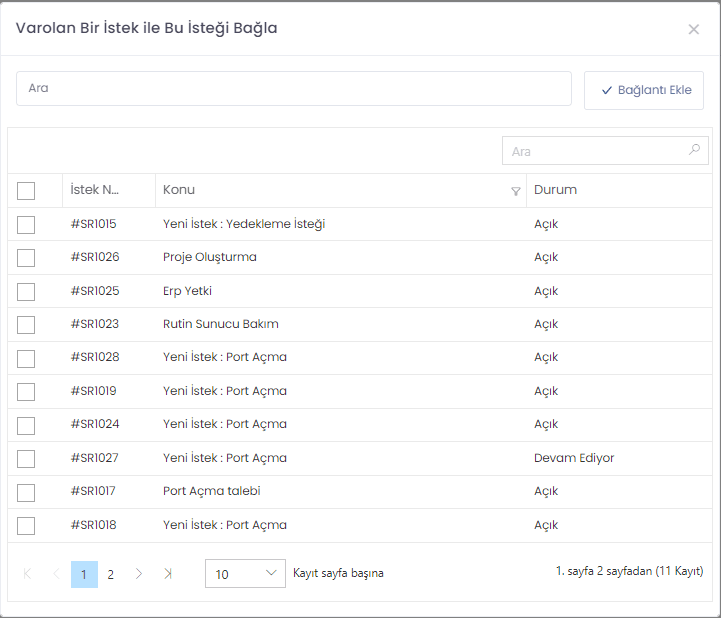
Task: Click 'Yeni İstek : Port Açma' in #SR1018 row
Action: [x=225, y=525]
